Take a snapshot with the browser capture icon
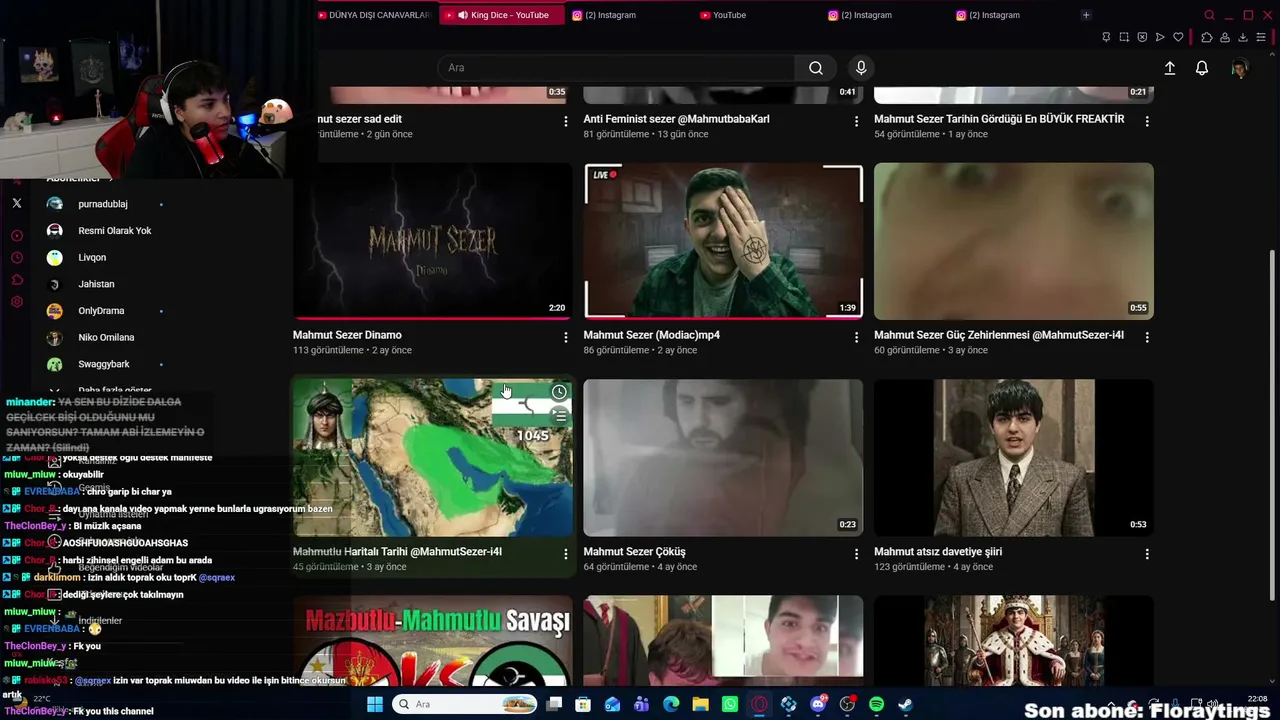This screenshot has height=720, width=1280. click(x=1124, y=37)
